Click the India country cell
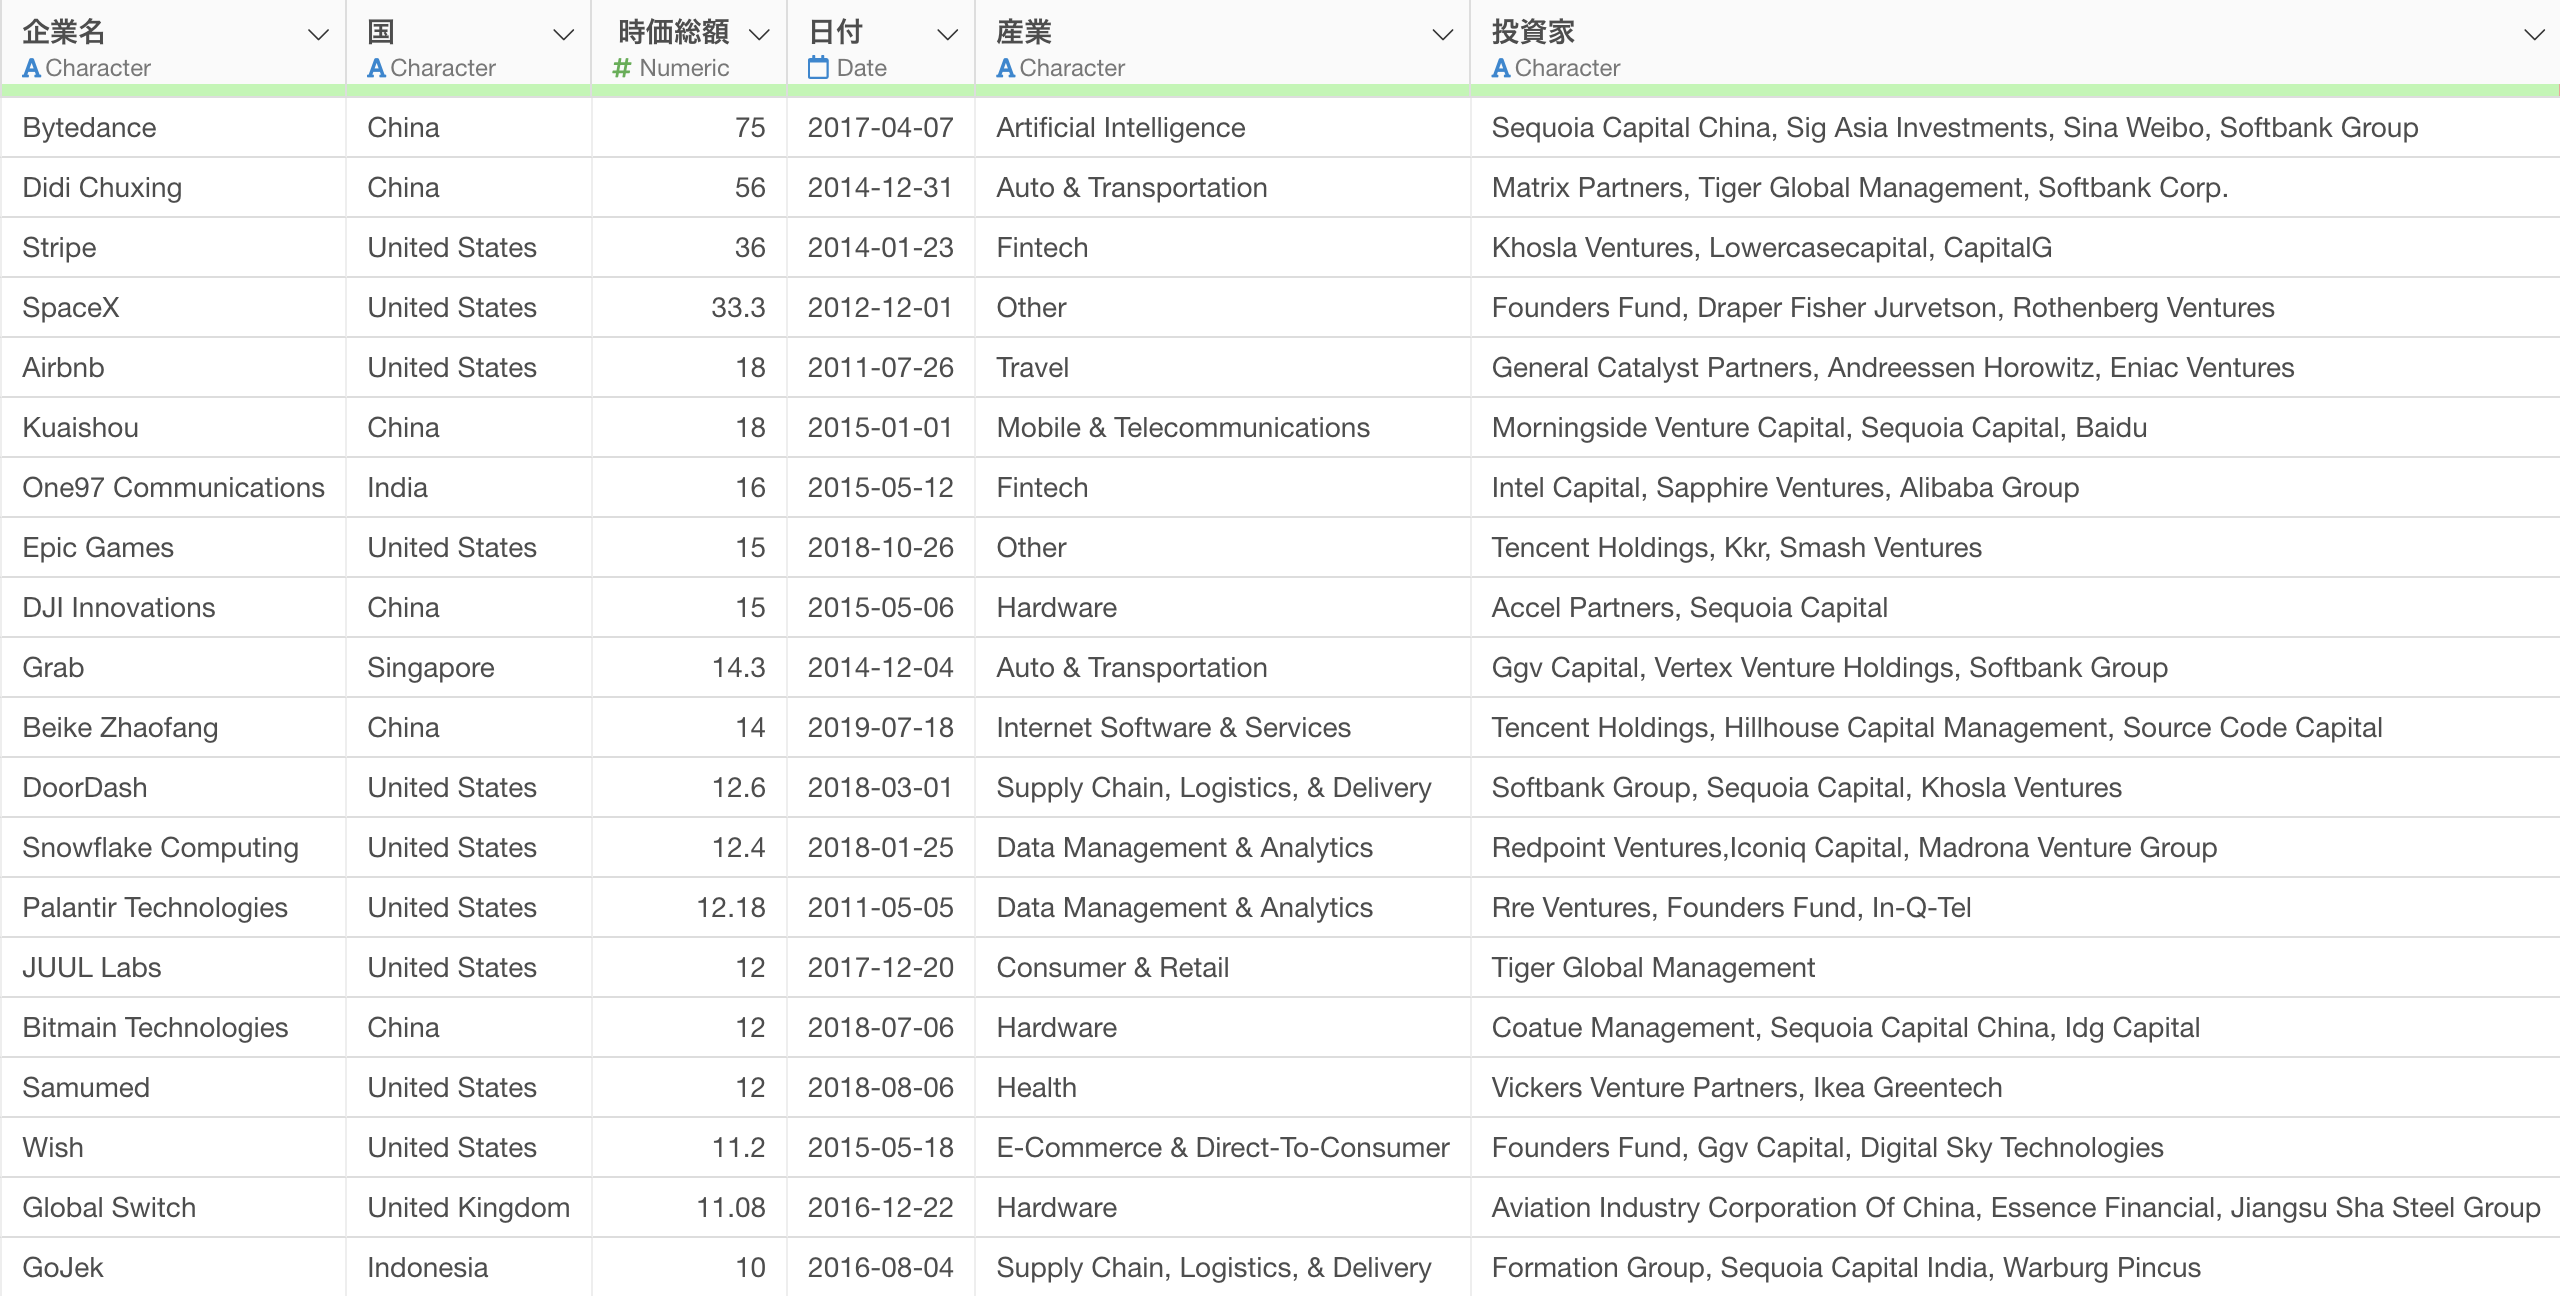Screen dimensions: 2560x1296 click(x=469, y=488)
